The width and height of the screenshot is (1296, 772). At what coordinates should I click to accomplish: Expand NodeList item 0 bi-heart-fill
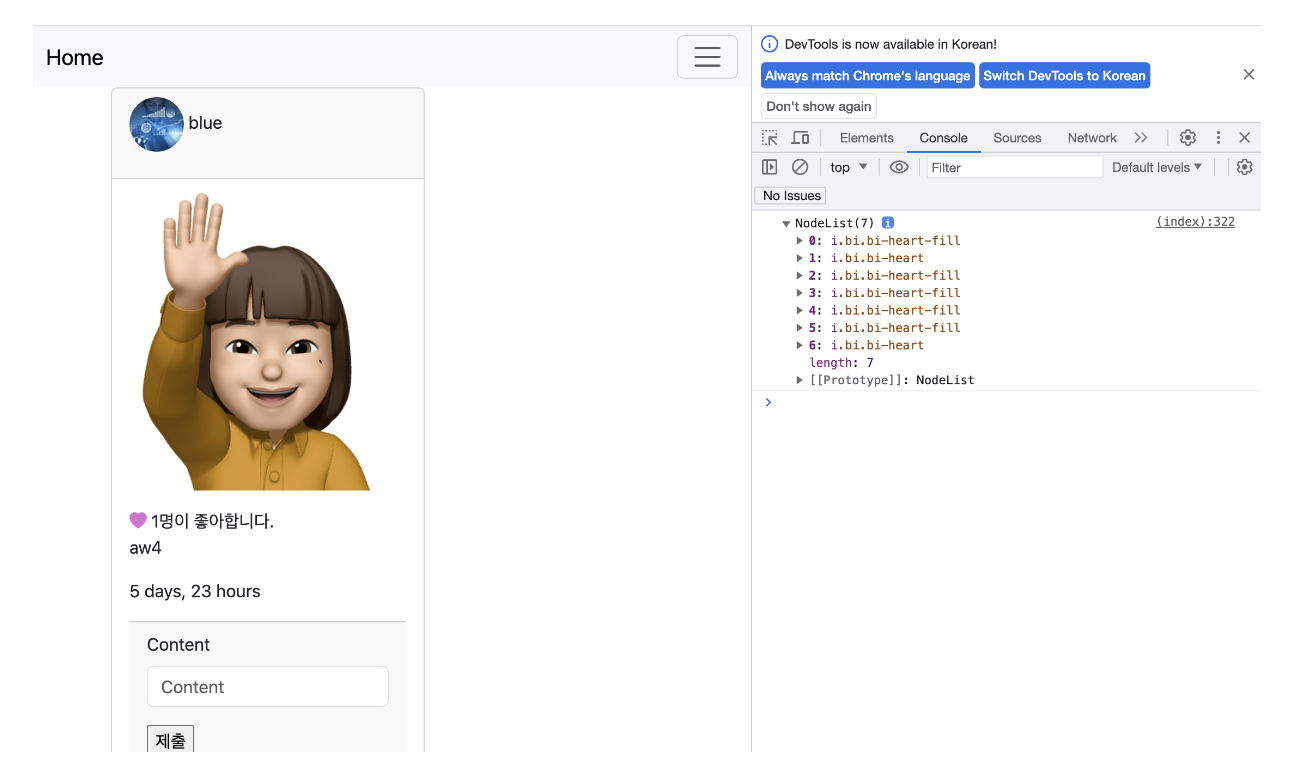point(800,241)
